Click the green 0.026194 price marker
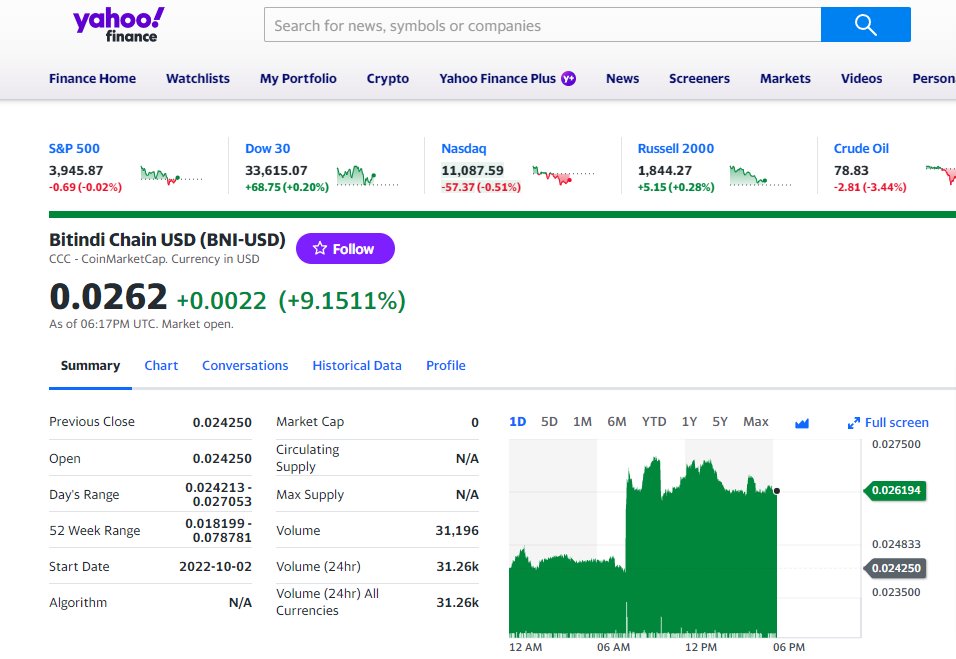 [895, 490]
